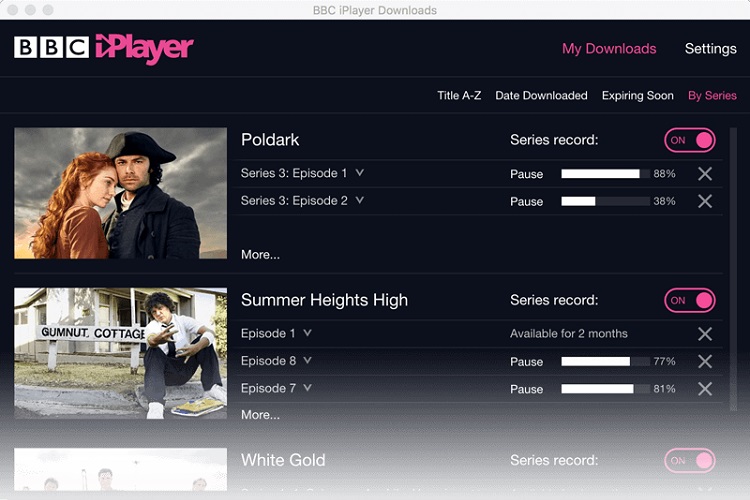Image resolution: width=750 pixels, height=500 pixels.
Task: Expand Episode 8 details chevron
Action: 308,360
